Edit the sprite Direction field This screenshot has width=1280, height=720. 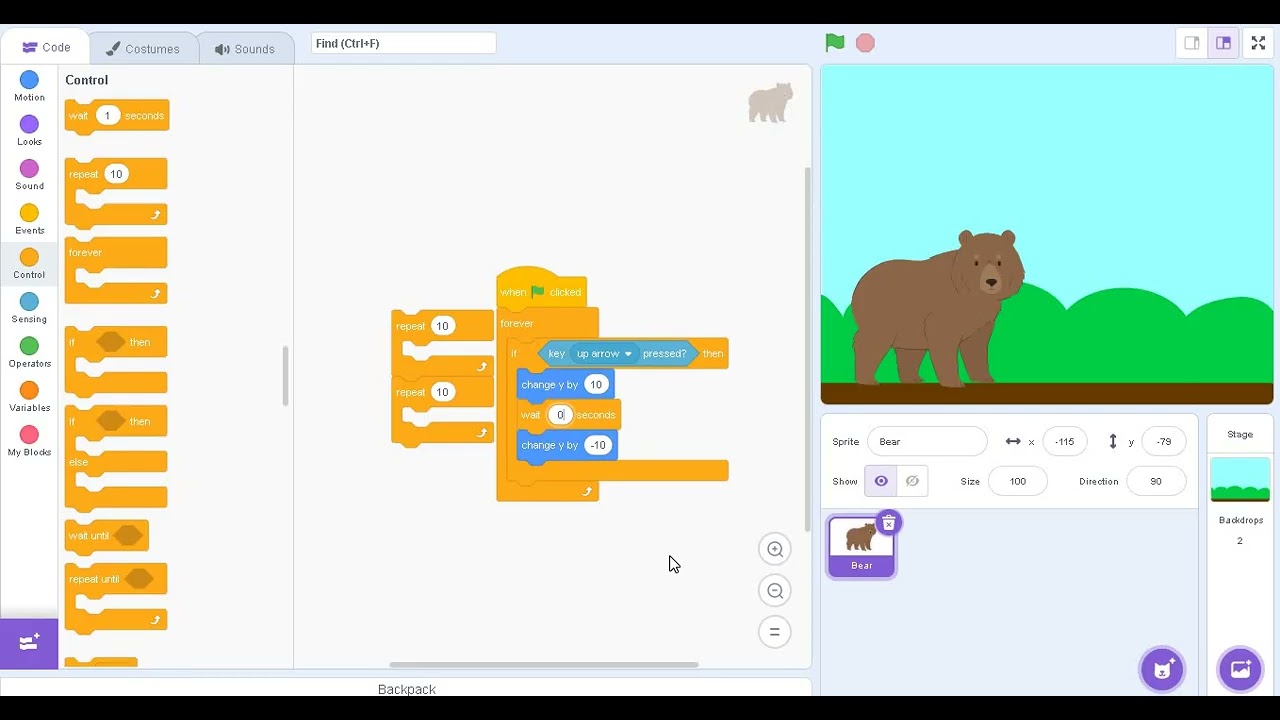click(1156, 481)
